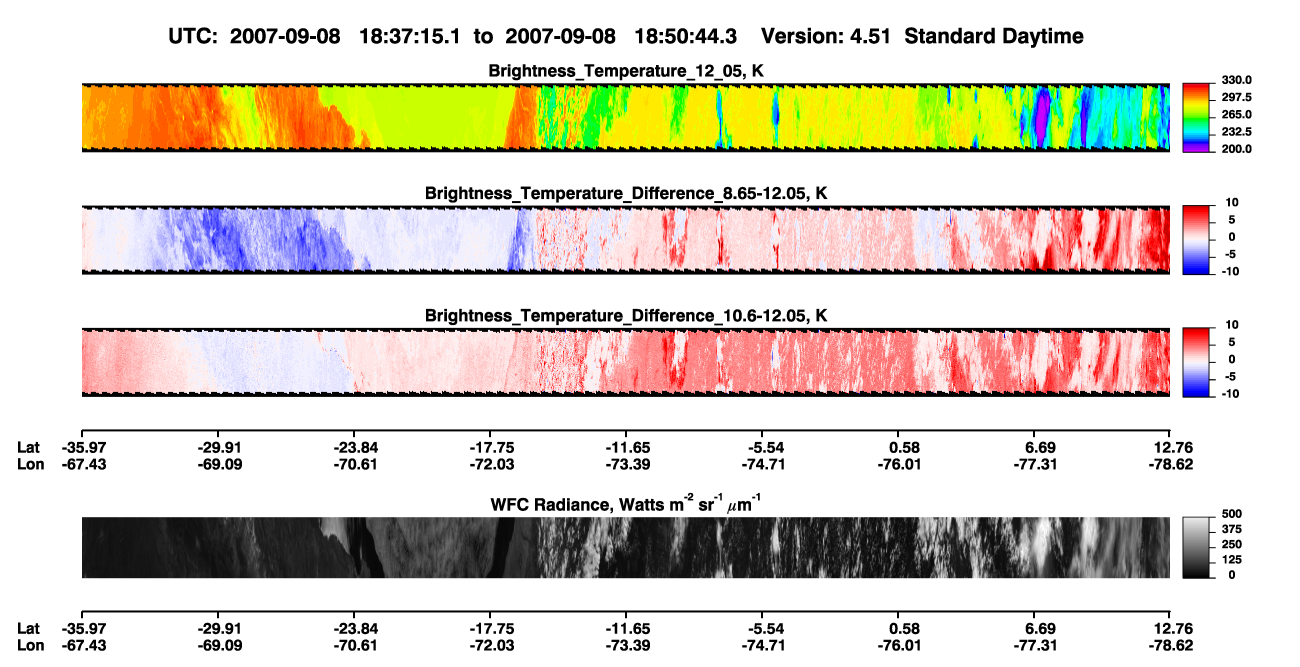Click Lon -69.09 under the WFC Radiance panel
Viewport: 1300px width, 667px height.
tap(219, 645)
